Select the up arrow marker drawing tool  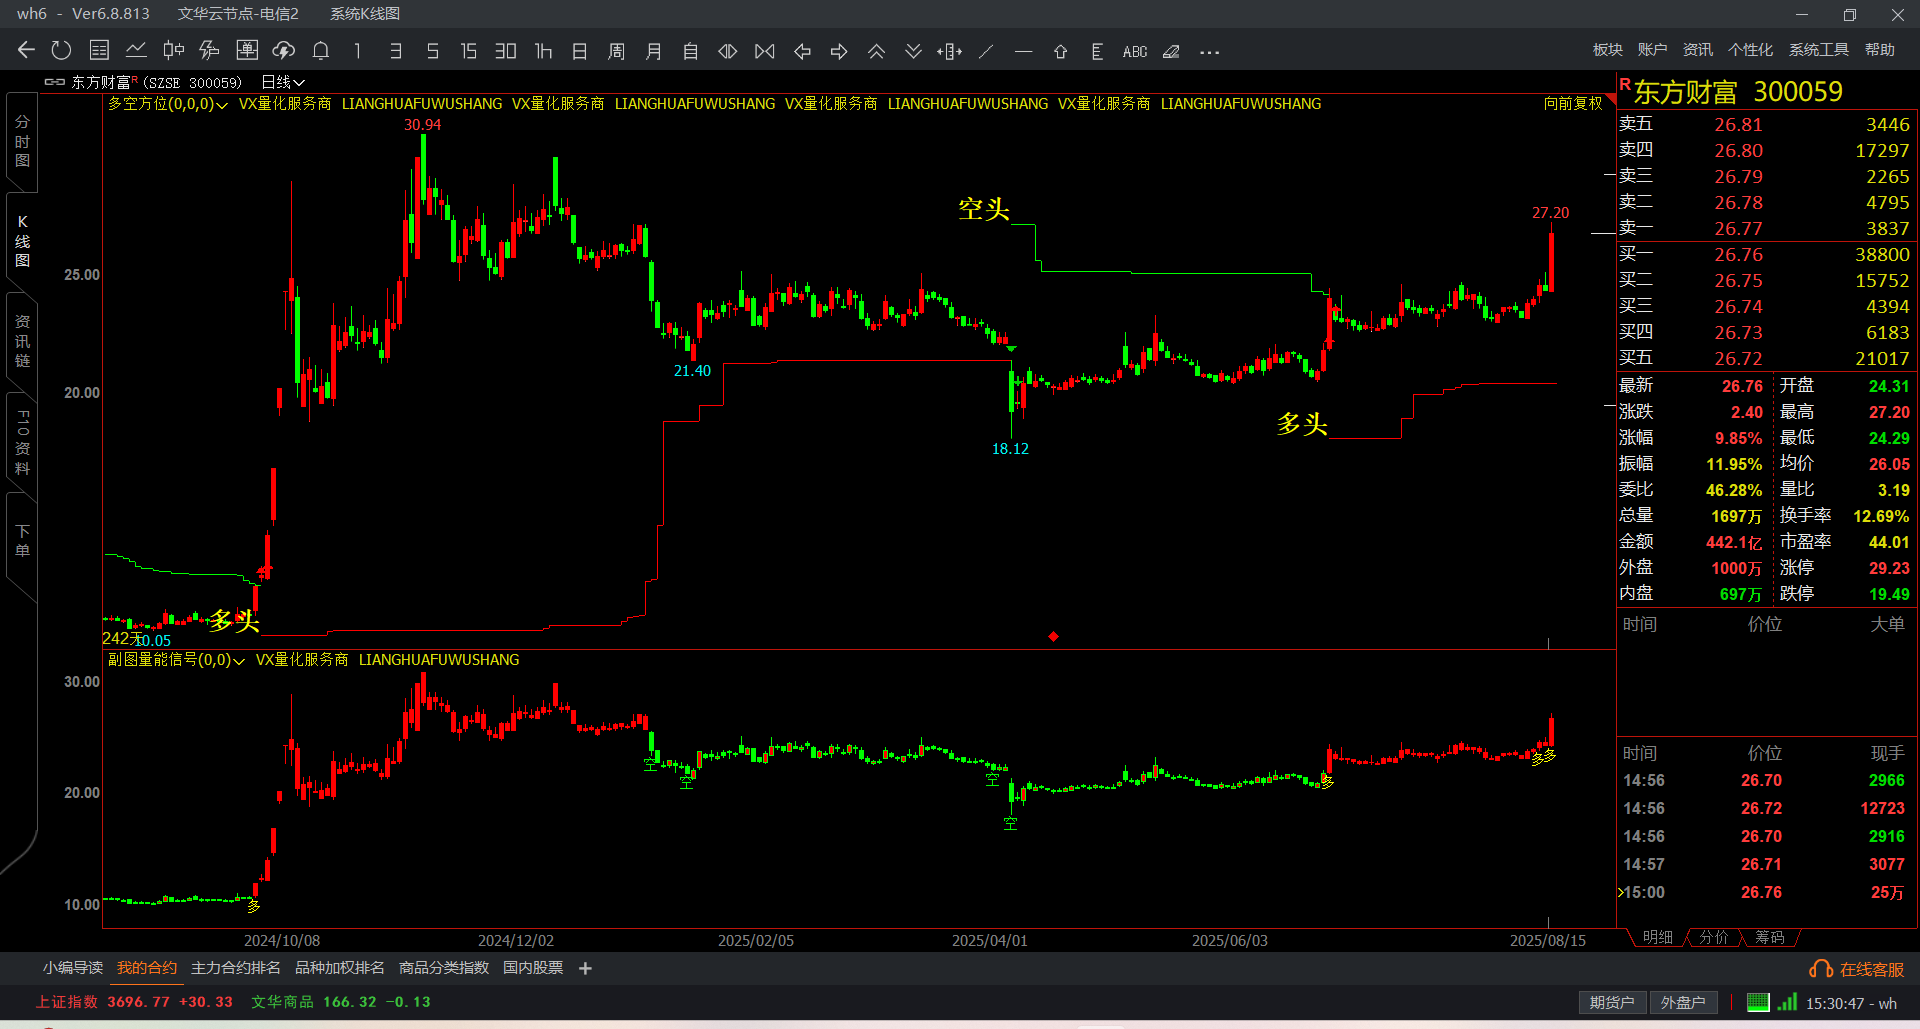pyautogui.click(x=1060, y=51)
